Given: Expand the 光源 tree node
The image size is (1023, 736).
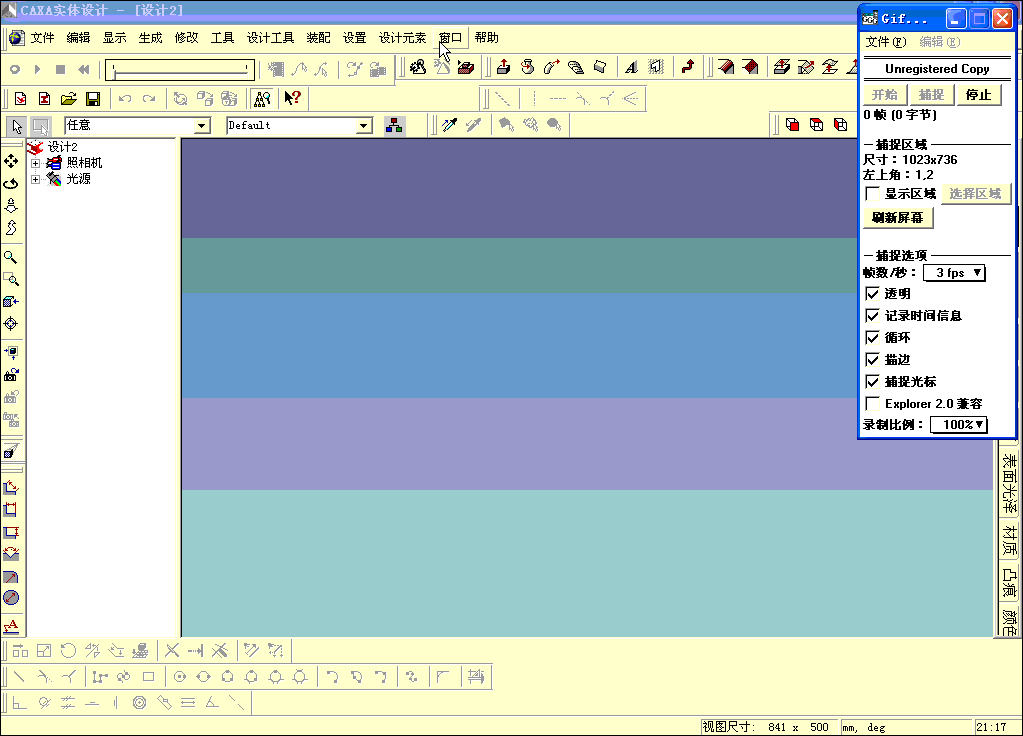Looking at the screenshot, I should (35, 179).
